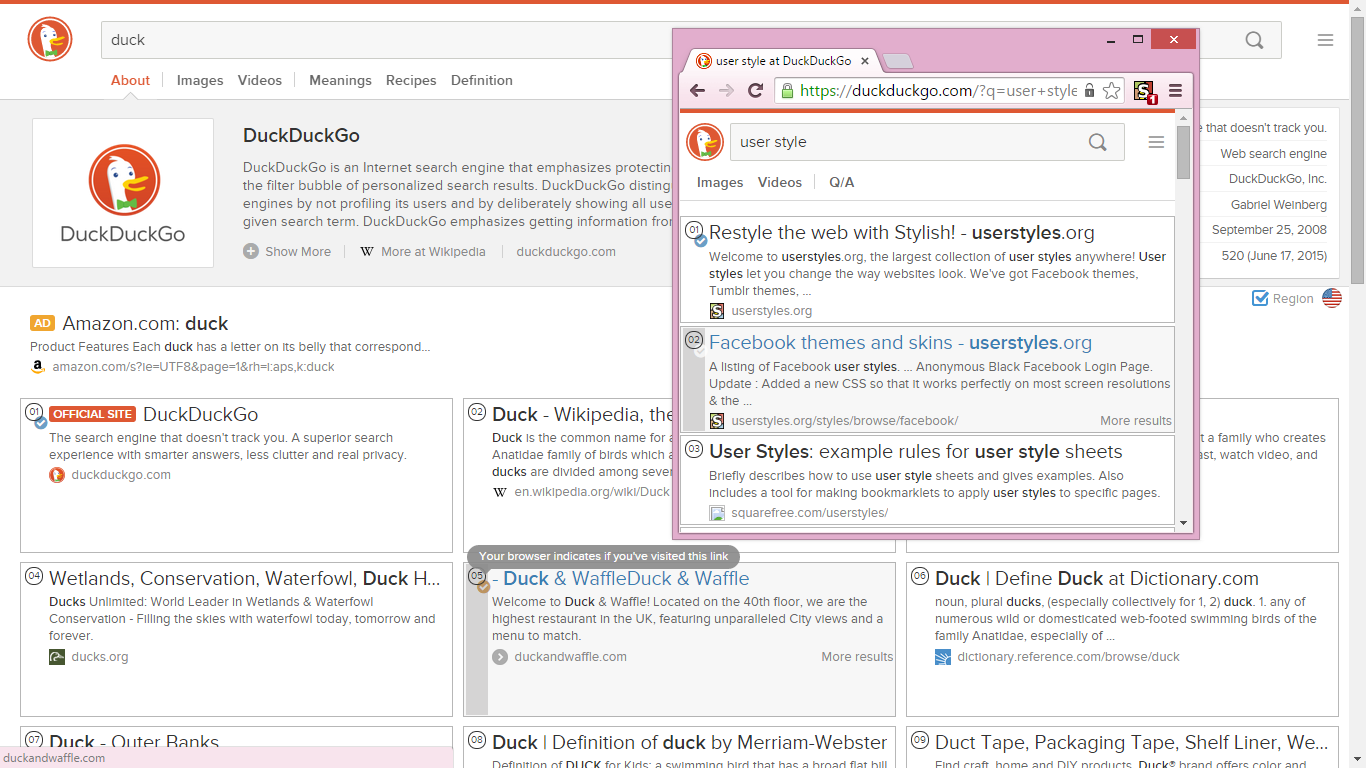Screen dimensions: 1366x768
Task: Click the magnifying glass in the popup search bar
Action: click(x=1097, y=142)
